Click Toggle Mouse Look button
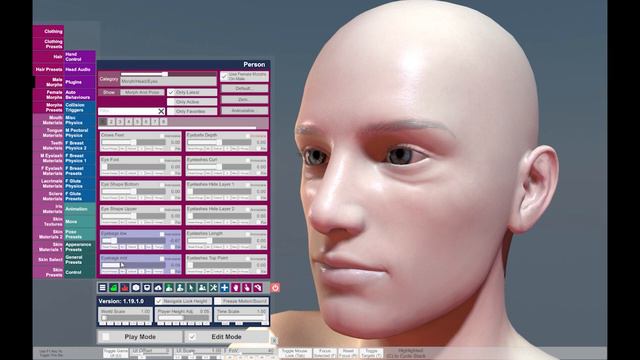 [x=295, y=353]
